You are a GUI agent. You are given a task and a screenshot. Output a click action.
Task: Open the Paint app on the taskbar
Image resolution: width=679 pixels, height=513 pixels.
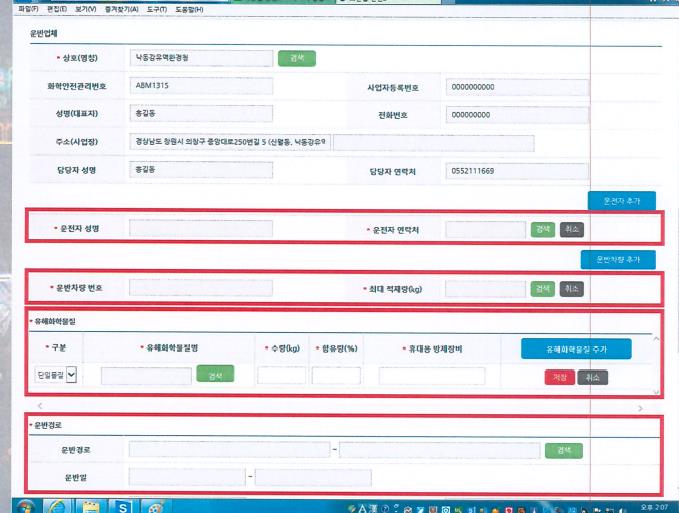(155, 507)
